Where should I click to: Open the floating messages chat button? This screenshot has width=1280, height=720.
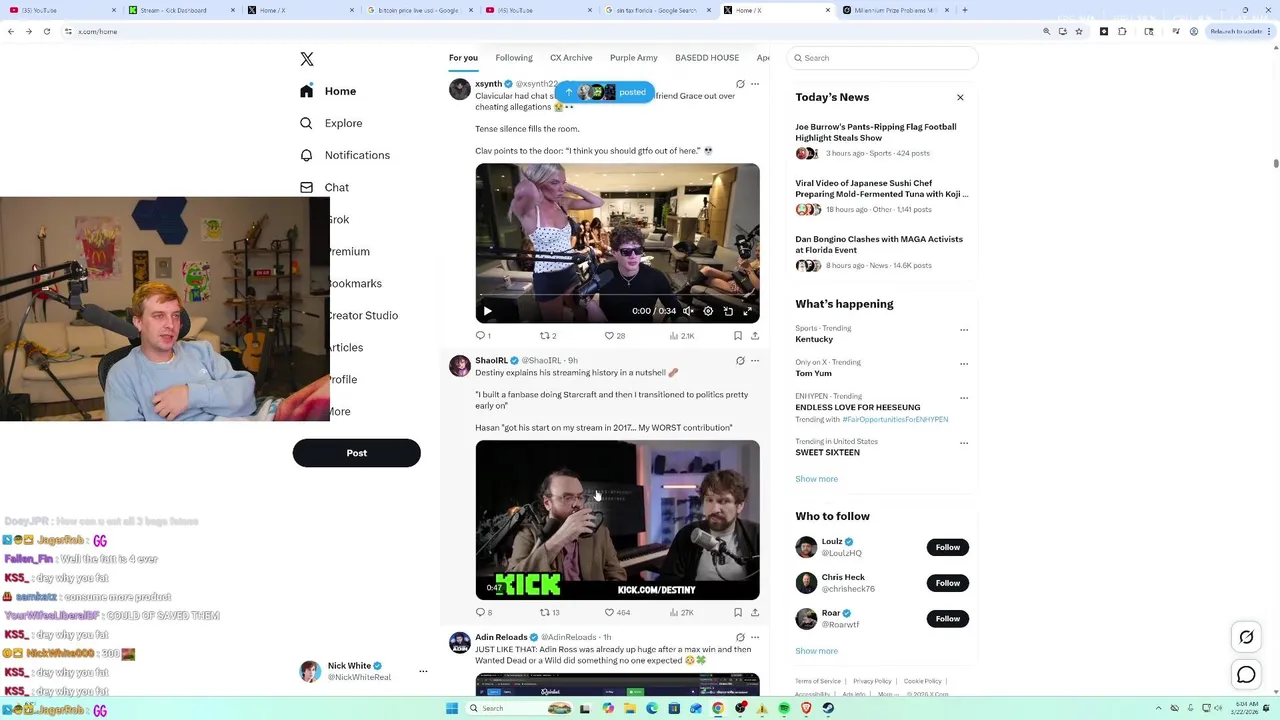pos(1246,675)
